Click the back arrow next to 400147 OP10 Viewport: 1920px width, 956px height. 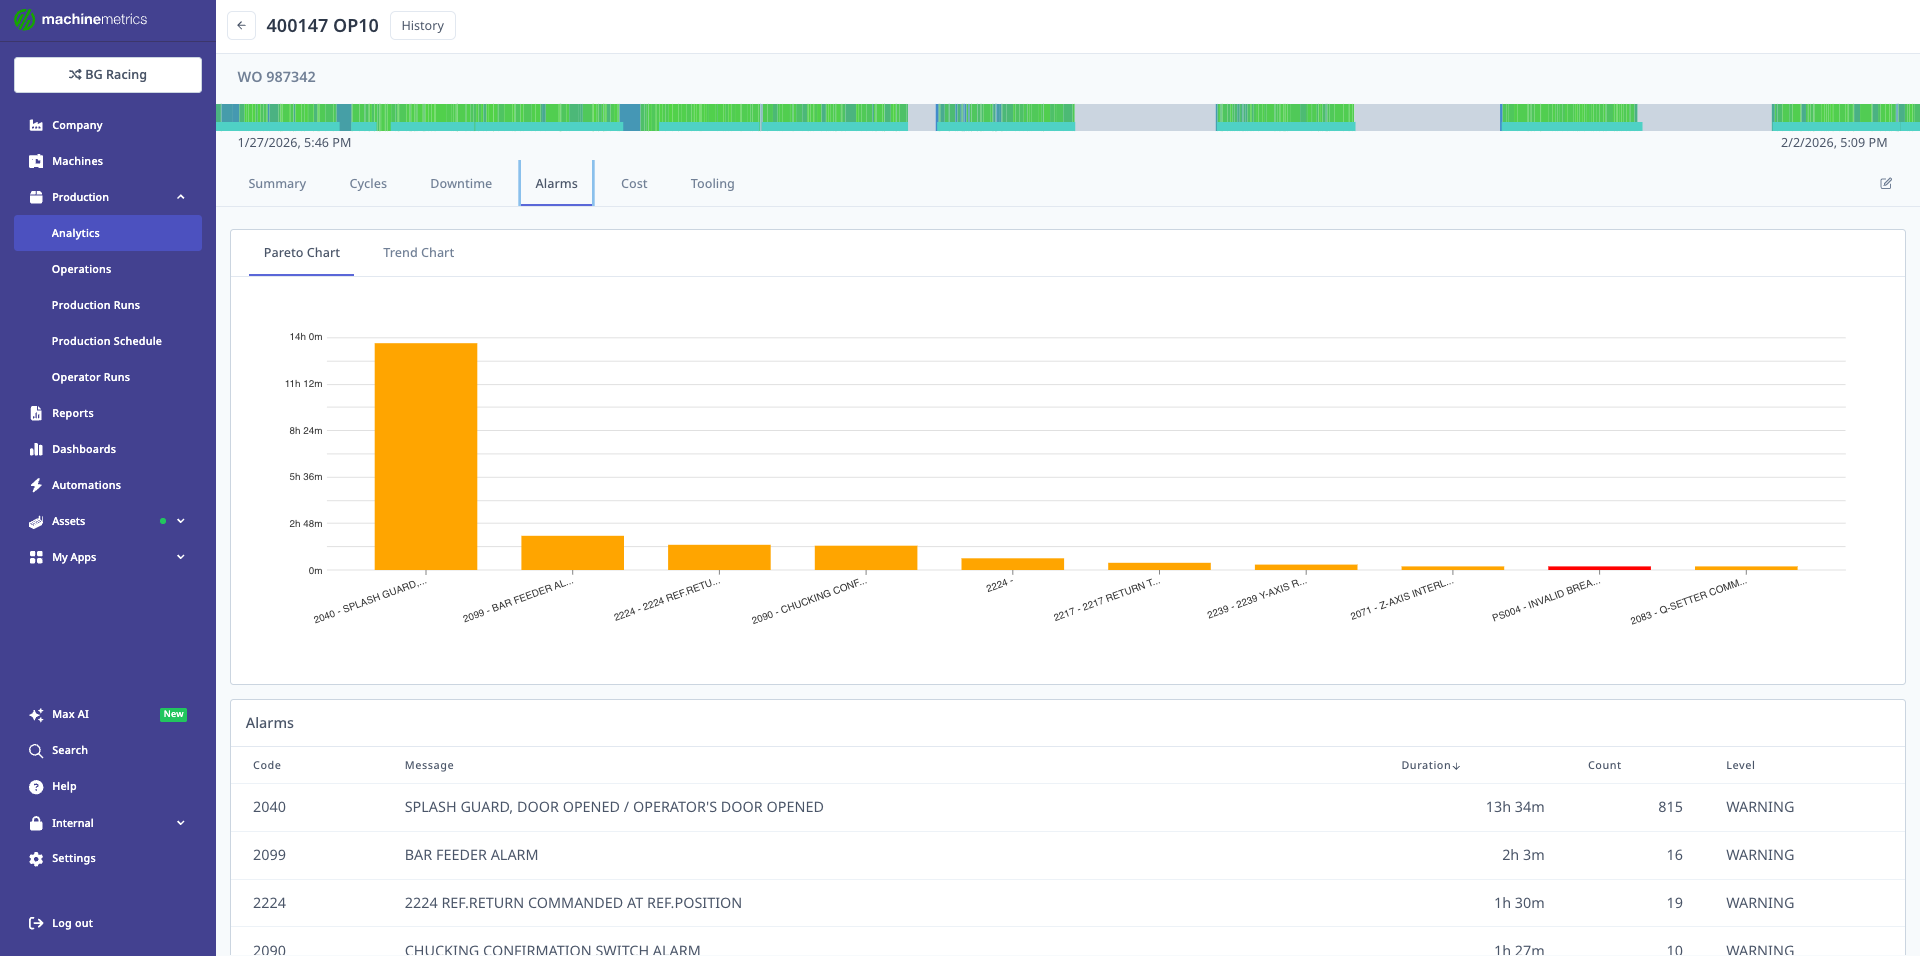point(240,25)
